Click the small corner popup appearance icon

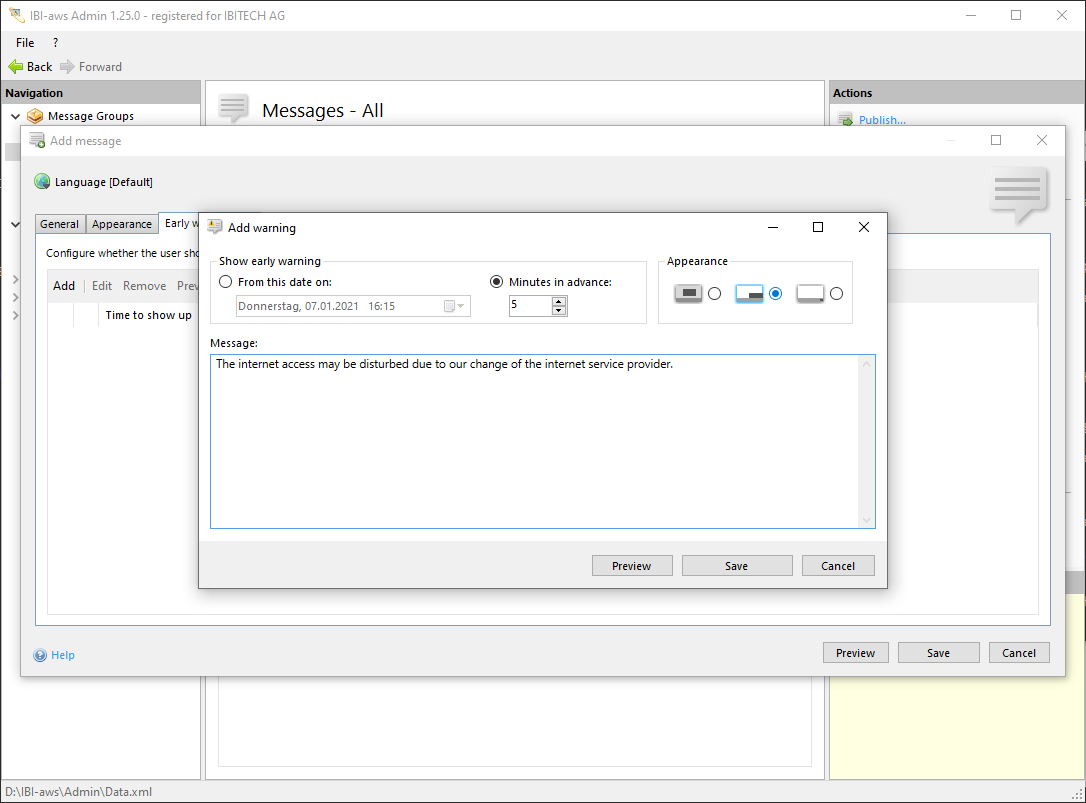click(810, 293)
